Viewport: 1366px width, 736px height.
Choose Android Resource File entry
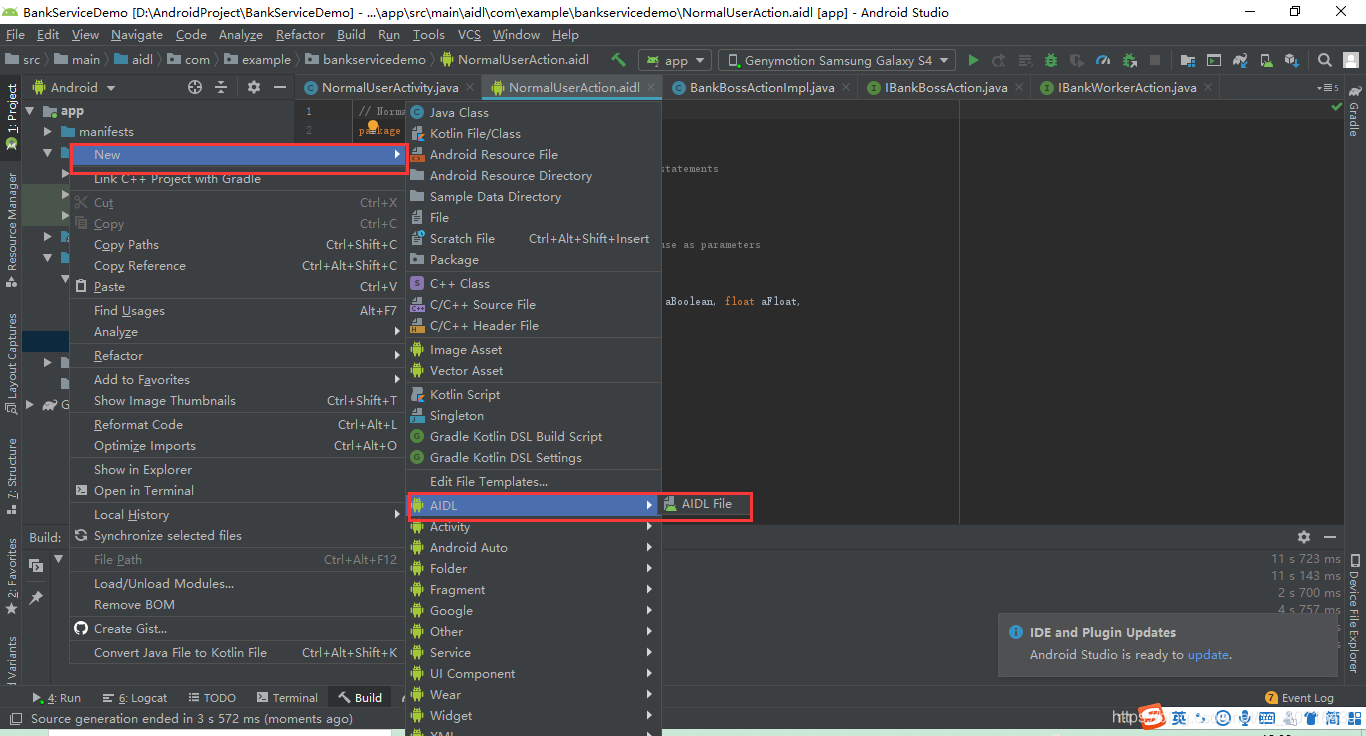coord(533,155)
